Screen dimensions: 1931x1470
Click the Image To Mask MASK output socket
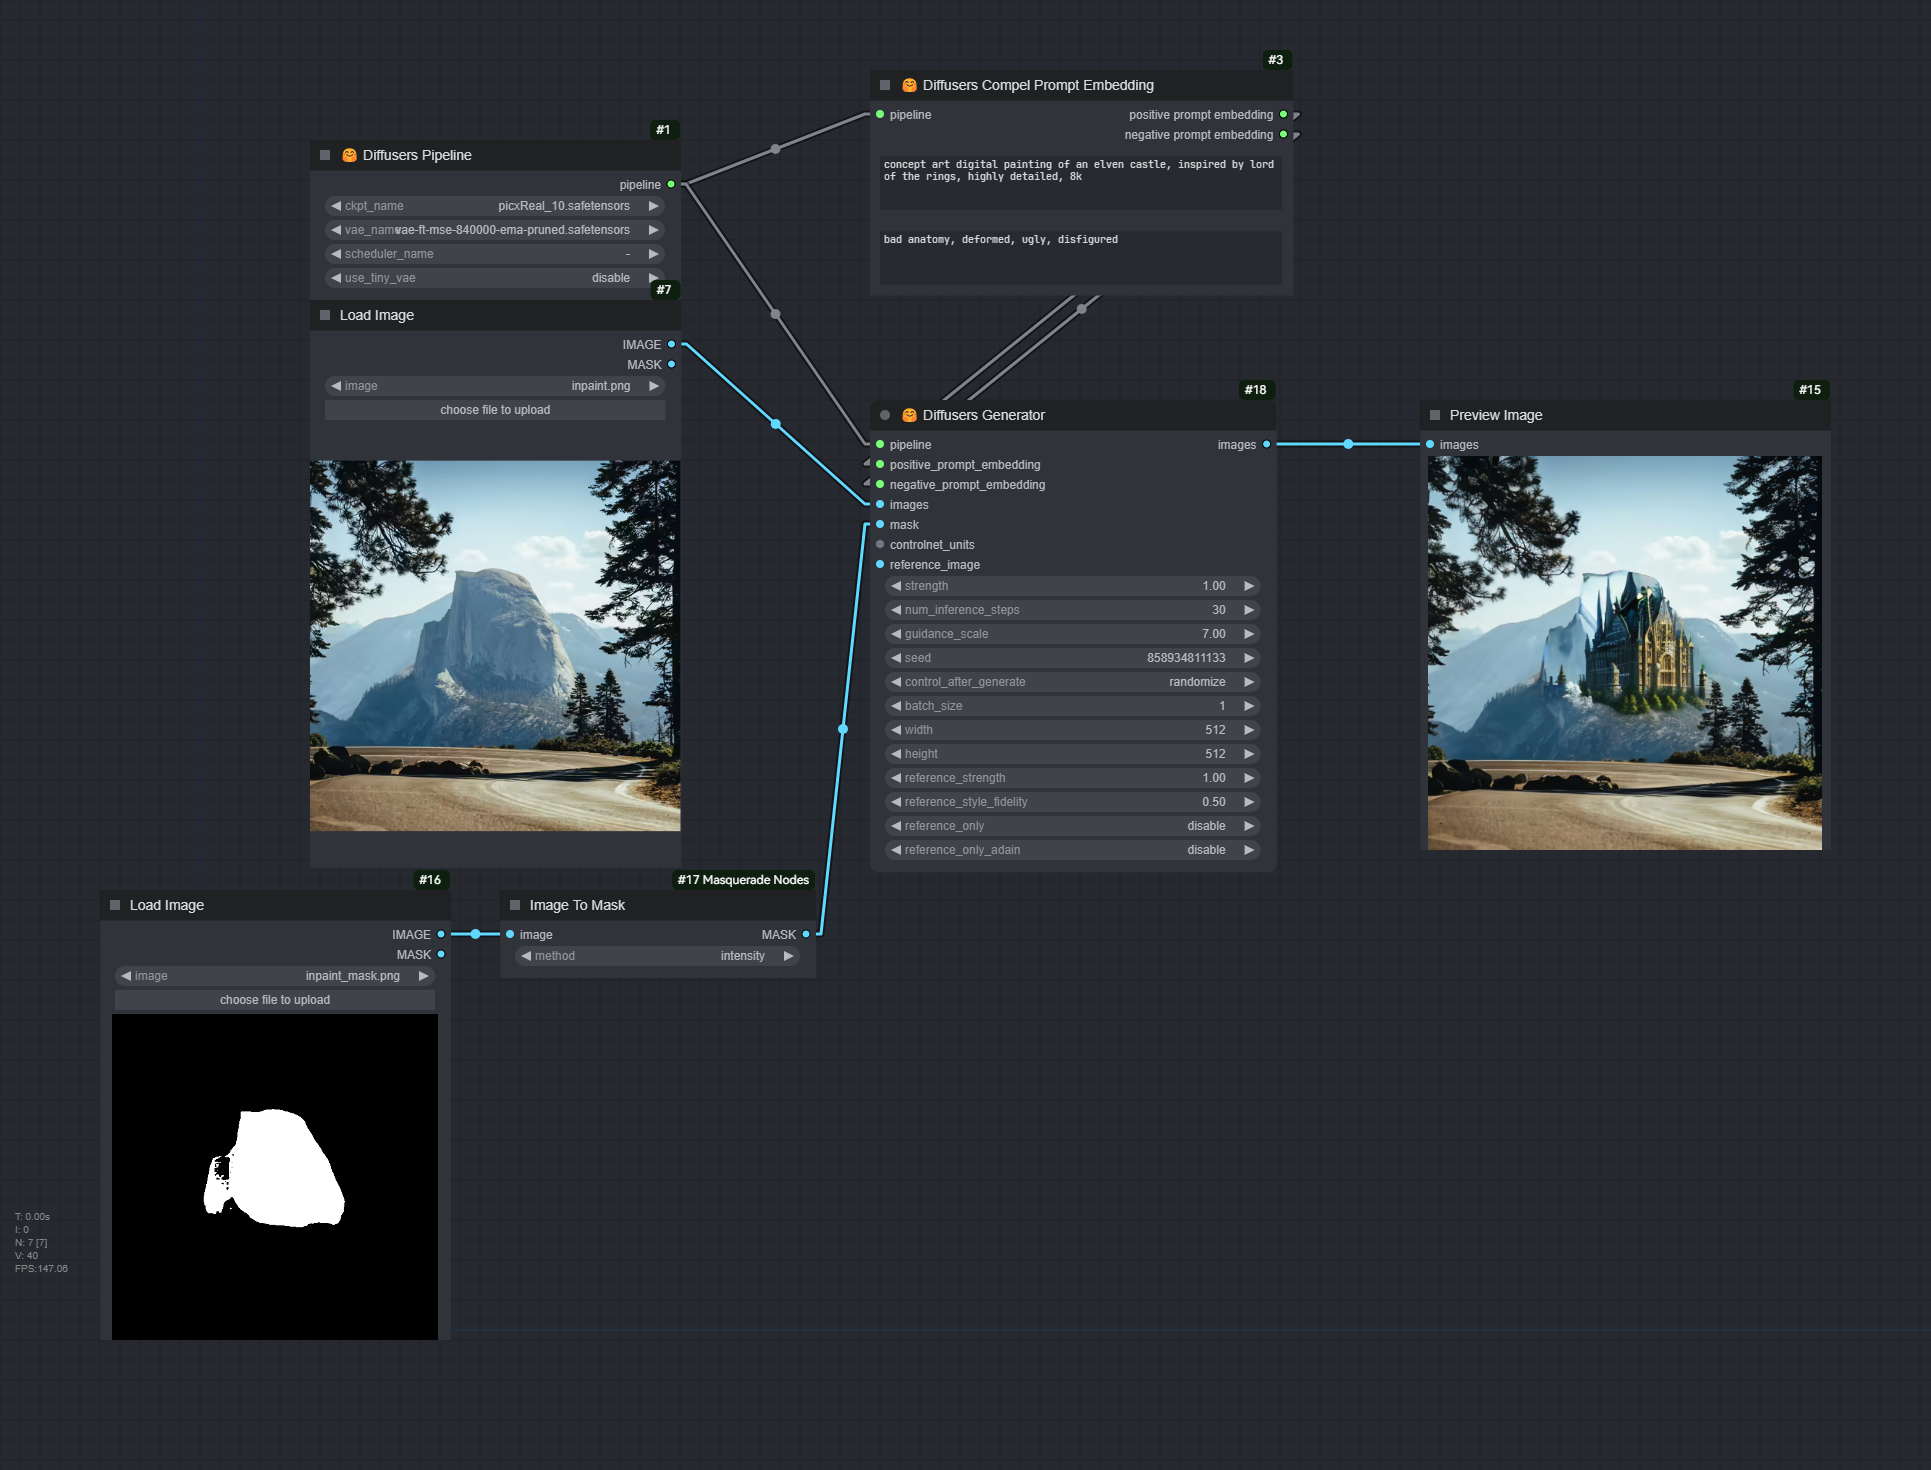806,934
